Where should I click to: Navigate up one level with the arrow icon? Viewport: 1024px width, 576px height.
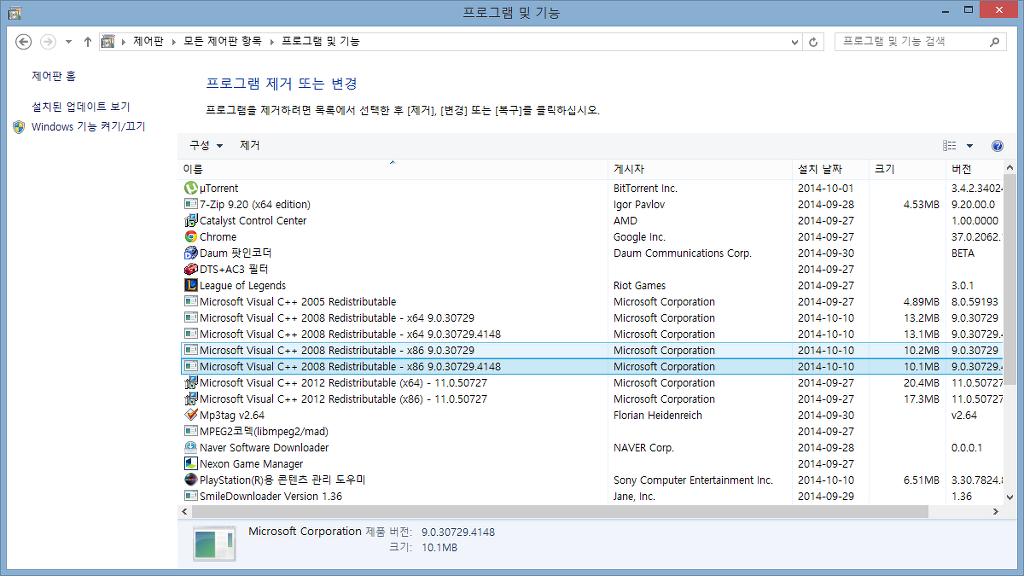[88, 41]
